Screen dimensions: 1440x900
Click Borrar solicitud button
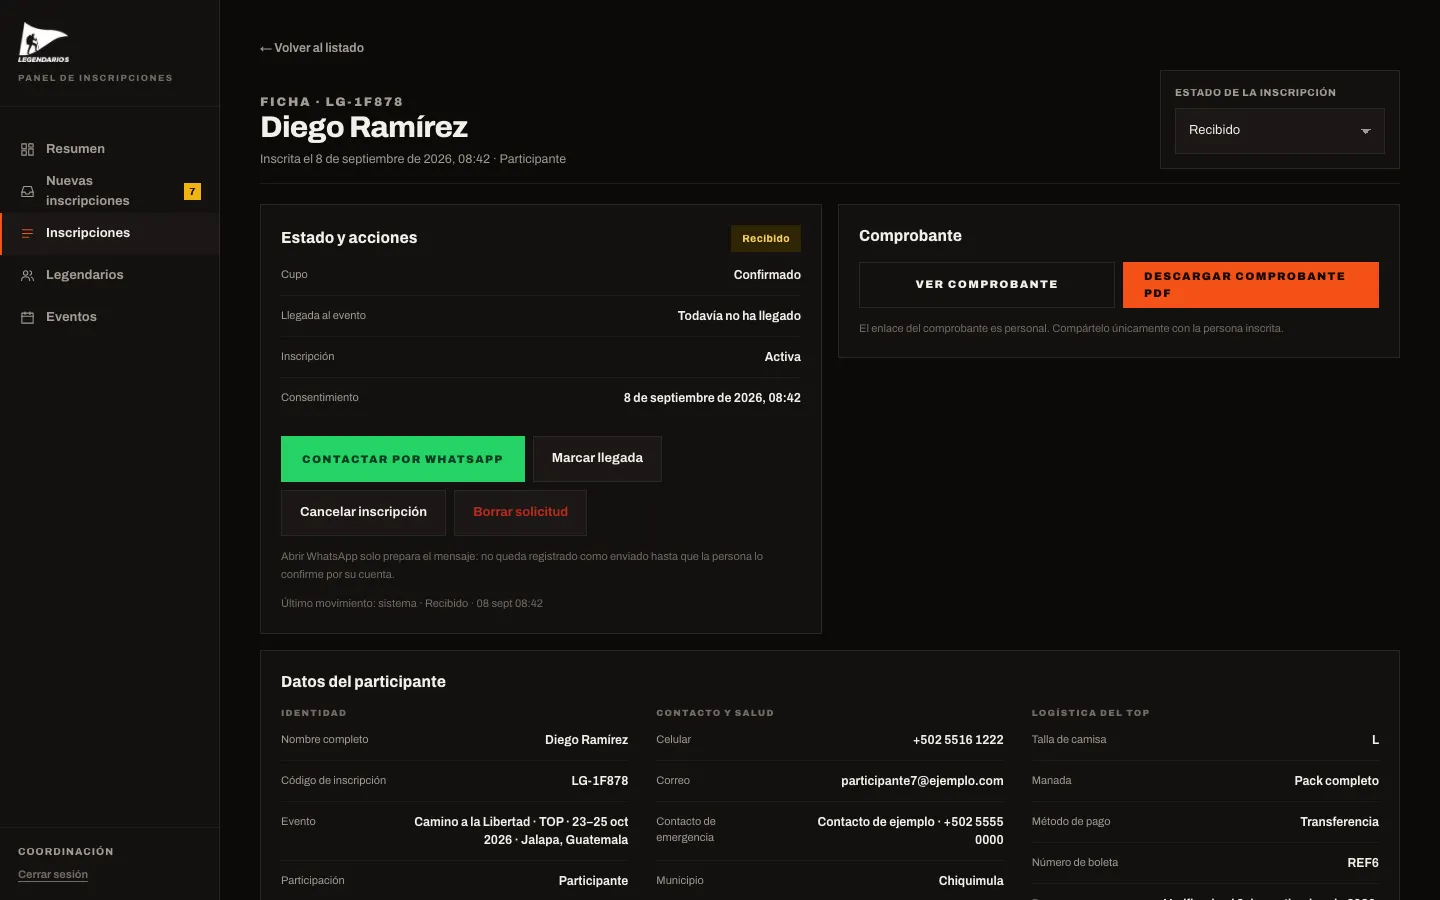[x=520, y=512]
